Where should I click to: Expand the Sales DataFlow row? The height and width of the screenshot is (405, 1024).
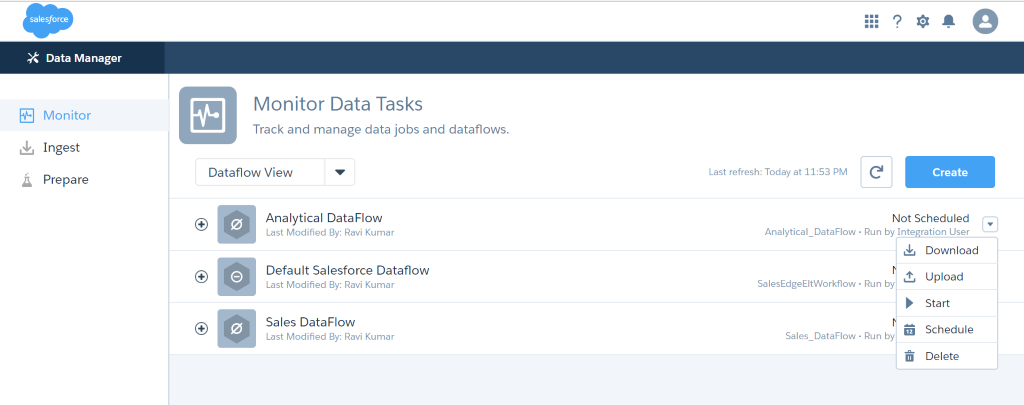[x=202, y=329]
